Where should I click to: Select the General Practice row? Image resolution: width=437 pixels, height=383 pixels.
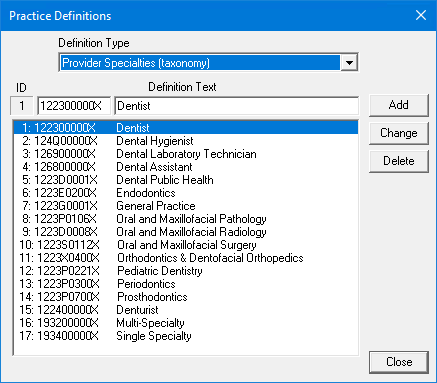(x=186, y=206)
